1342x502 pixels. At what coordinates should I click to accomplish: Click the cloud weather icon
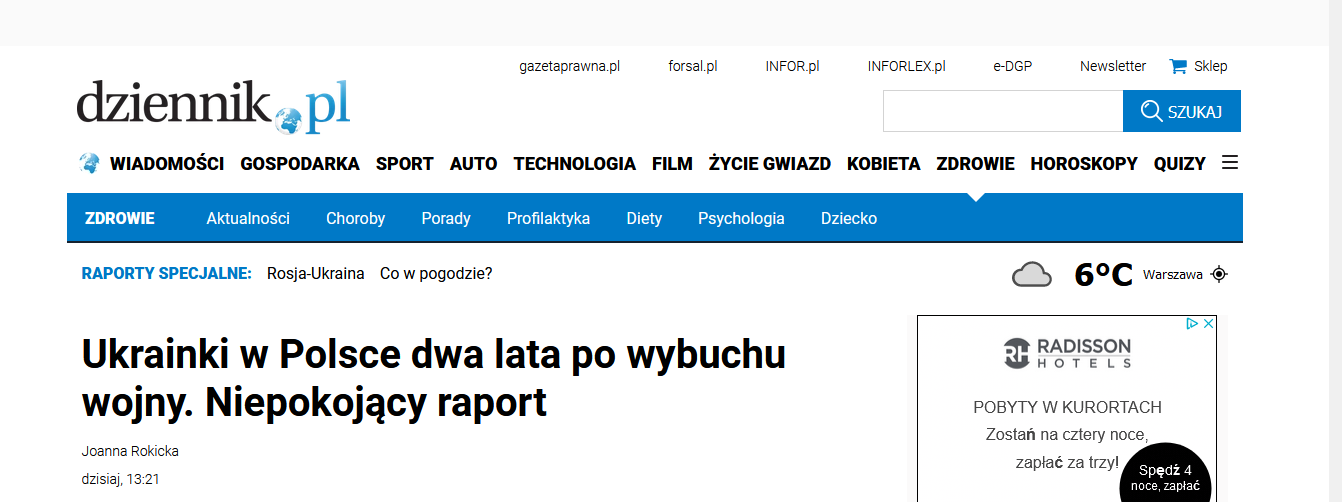click(x=1032, y=274)
